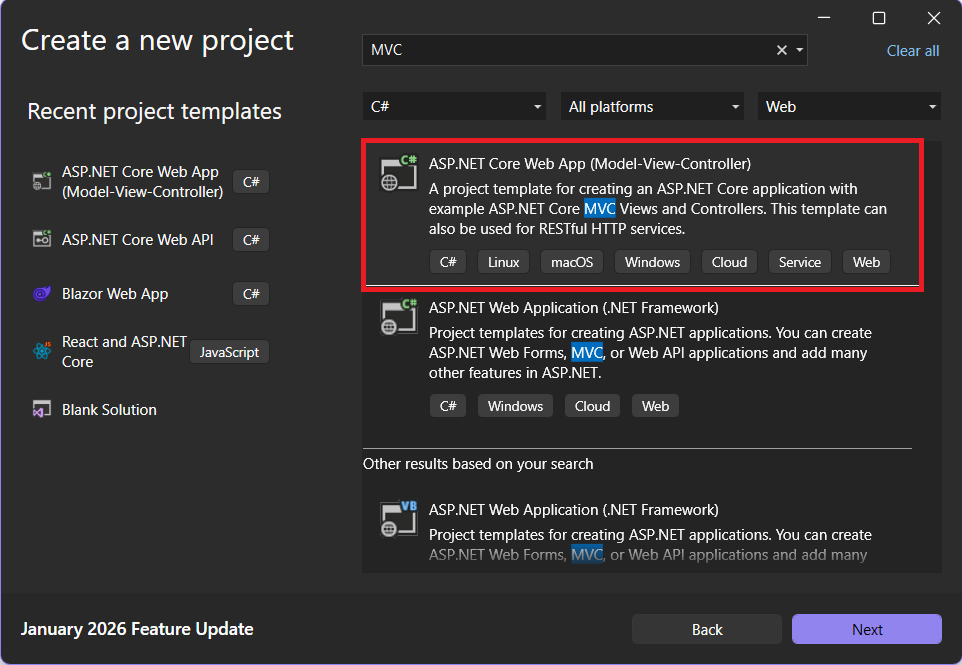Click the ASP.NET Core Web App MVC recent template icon
The height and width of the screenshot is (665, 962).
click(x=42, y=181)
